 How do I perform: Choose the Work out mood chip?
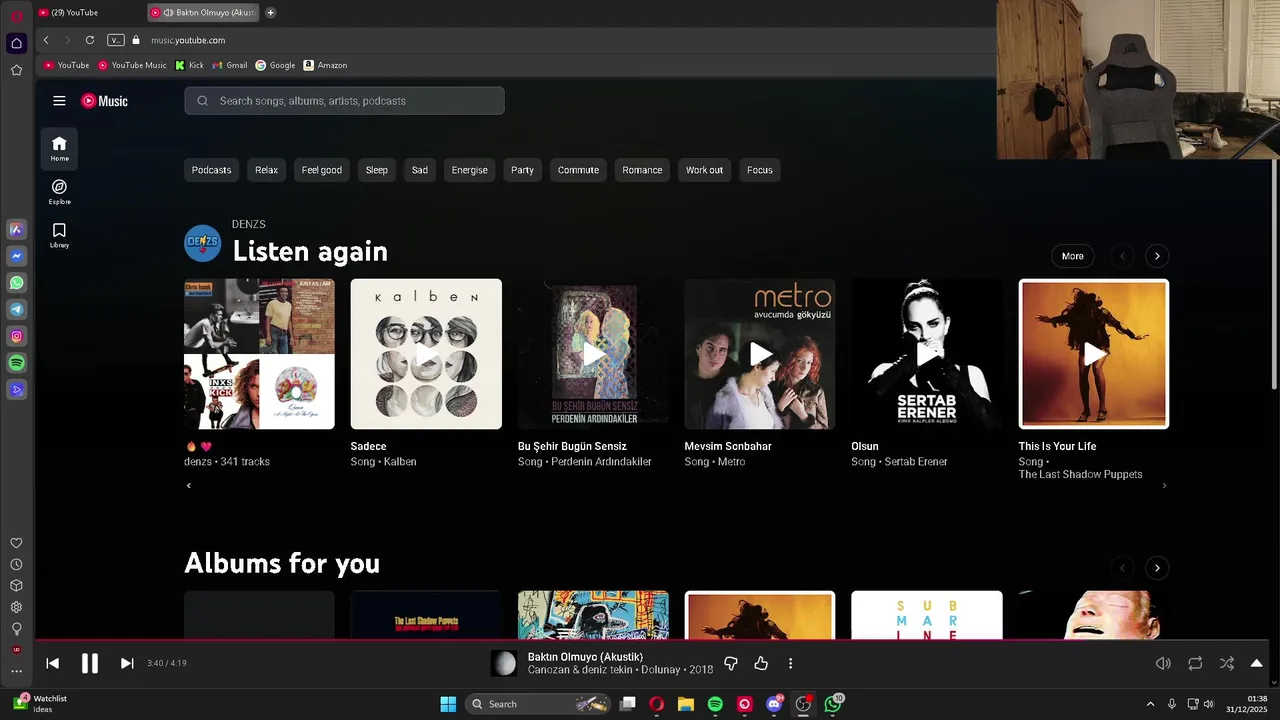[x=704, y=170]
